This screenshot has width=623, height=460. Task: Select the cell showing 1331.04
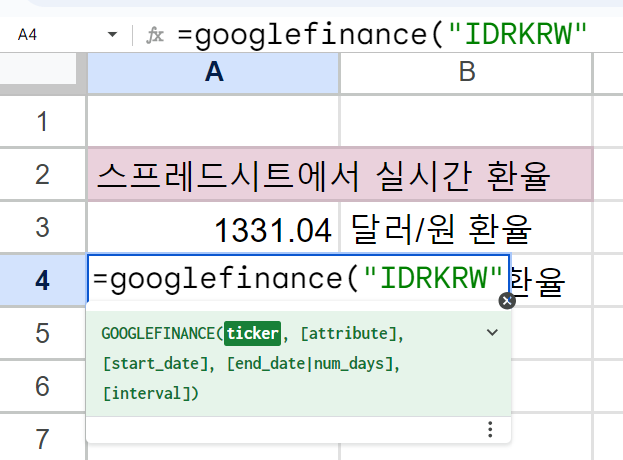[x=213, y=228]
